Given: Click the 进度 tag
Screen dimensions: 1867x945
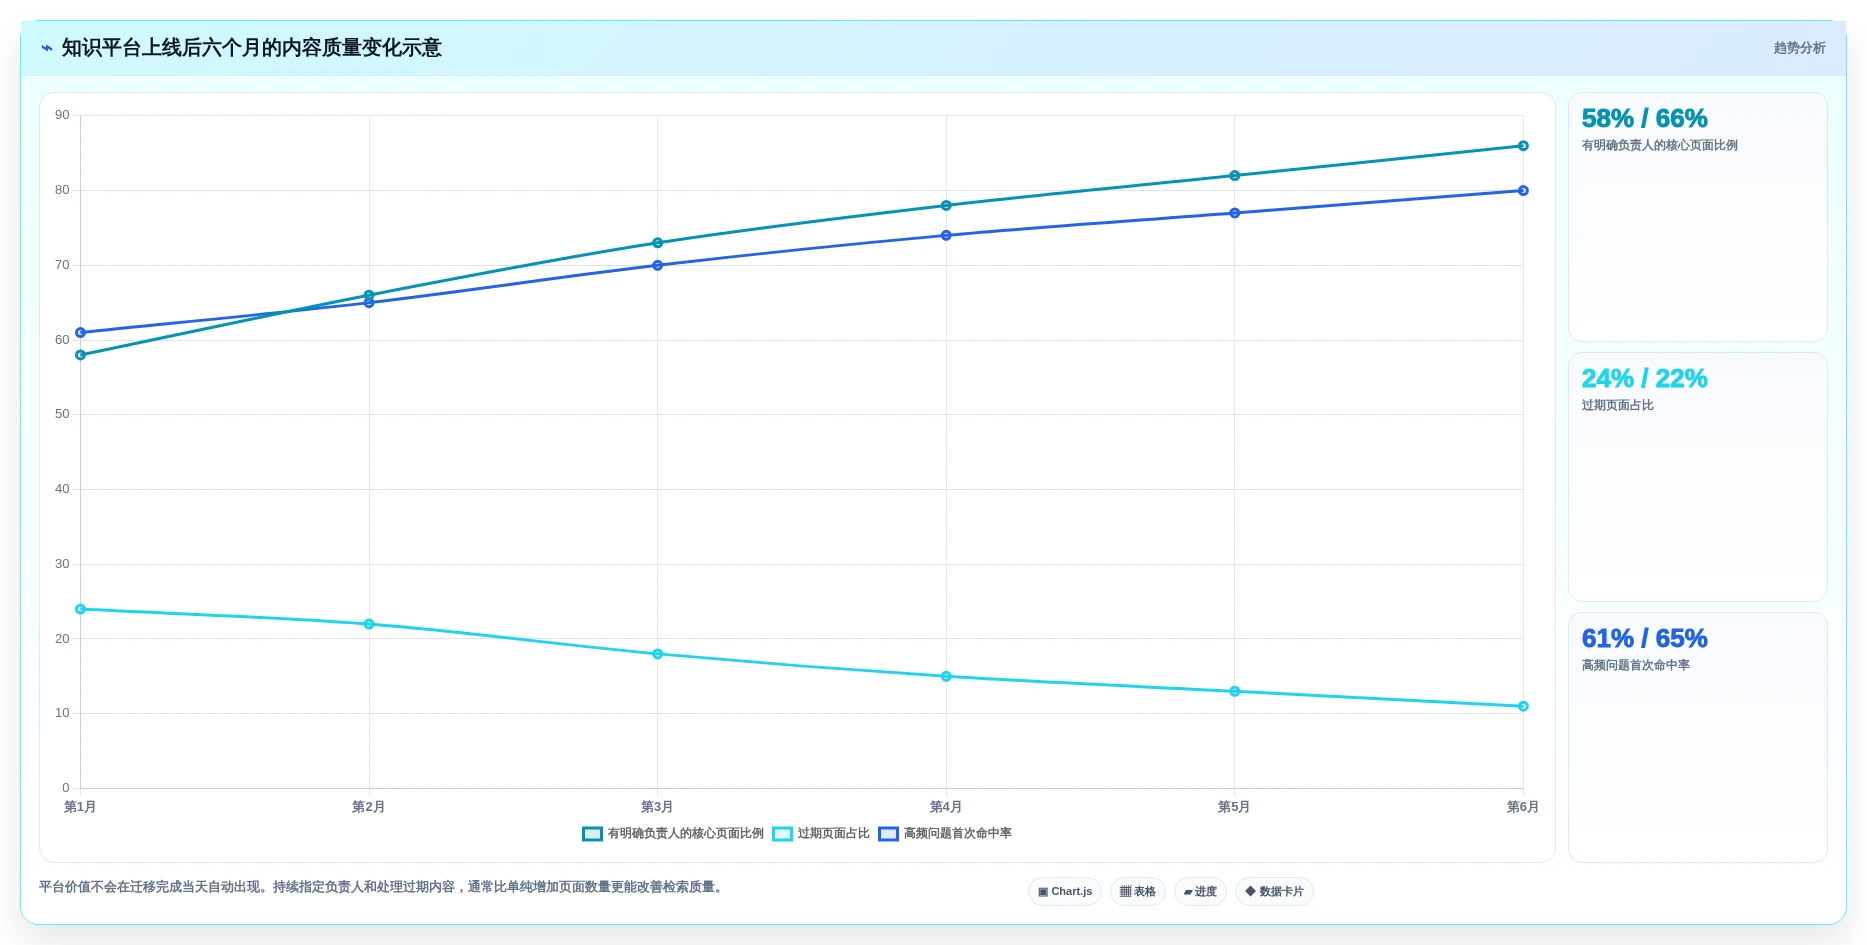Looking at the screenshot, I should pos(1200,892).
